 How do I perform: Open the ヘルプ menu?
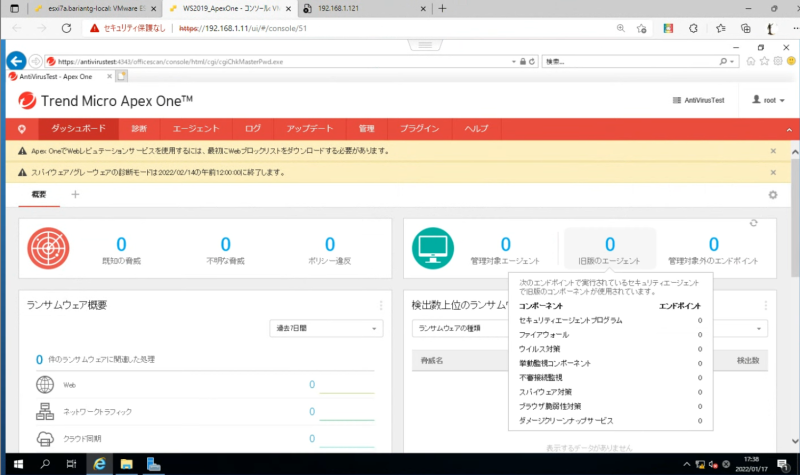pos(477,129)
